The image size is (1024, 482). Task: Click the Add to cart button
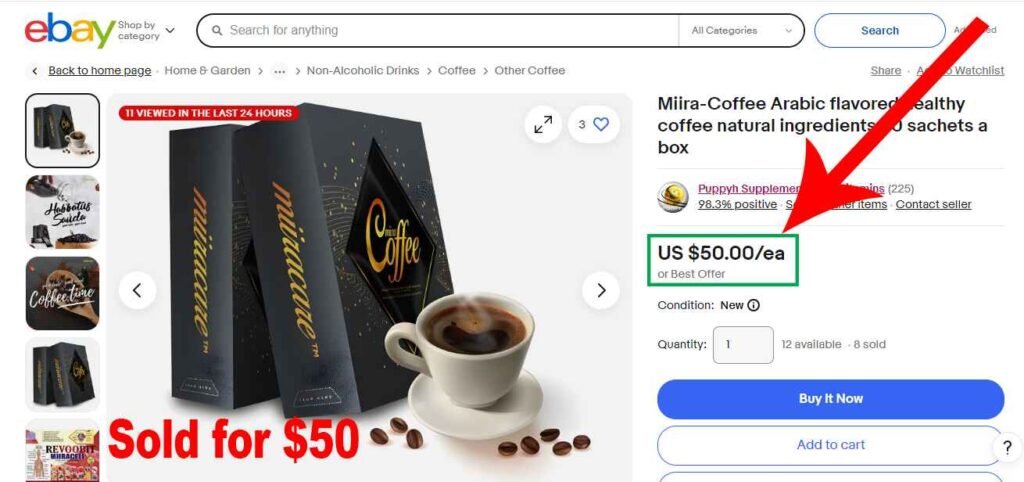coord(831,445)
